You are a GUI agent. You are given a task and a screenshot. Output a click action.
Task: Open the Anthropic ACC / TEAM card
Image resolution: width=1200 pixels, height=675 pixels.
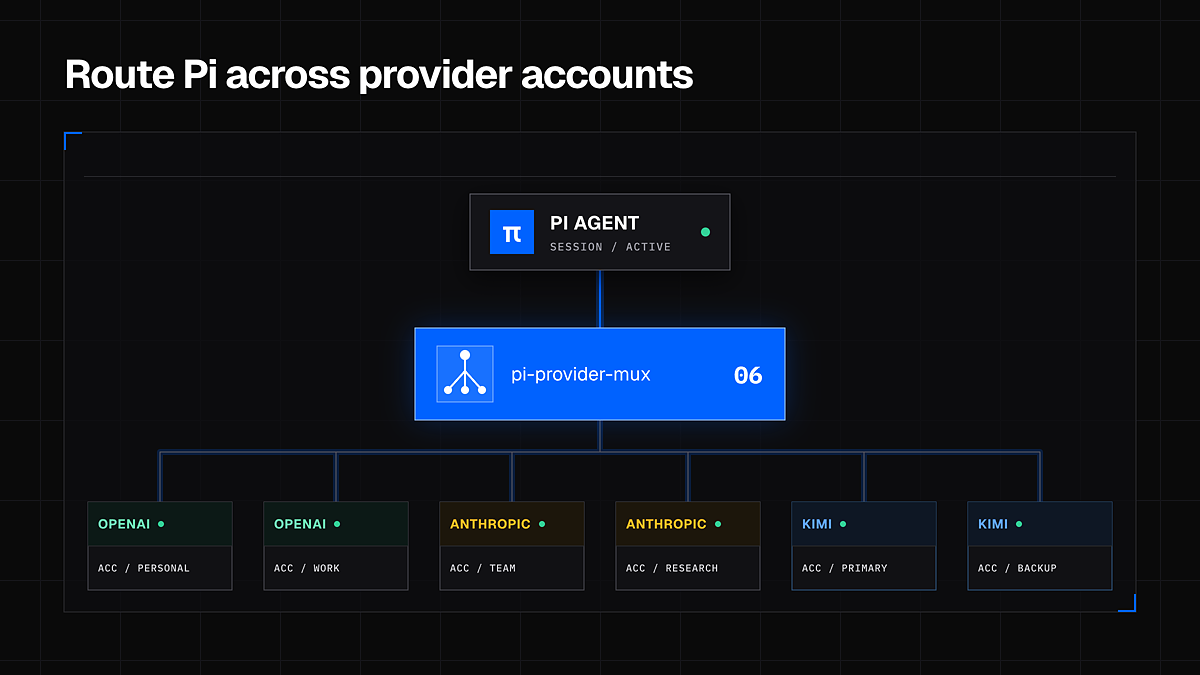pyautogui.click(x=512, y=546)
